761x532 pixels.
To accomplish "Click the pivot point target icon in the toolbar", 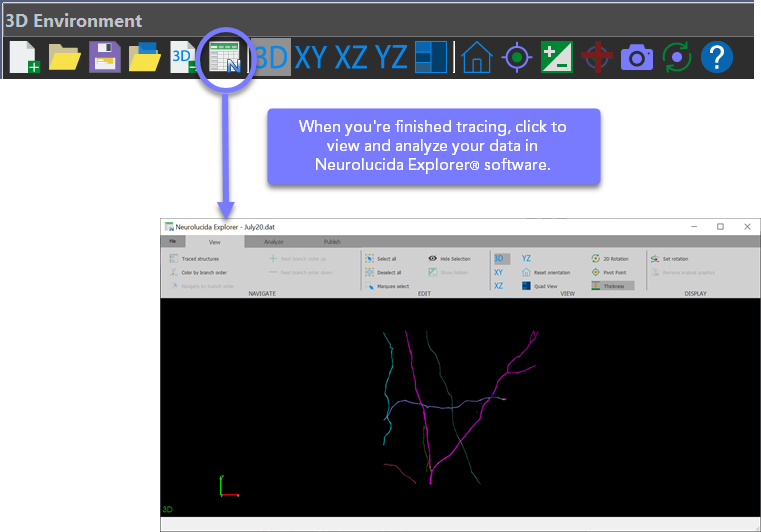I will coord(517,57).
